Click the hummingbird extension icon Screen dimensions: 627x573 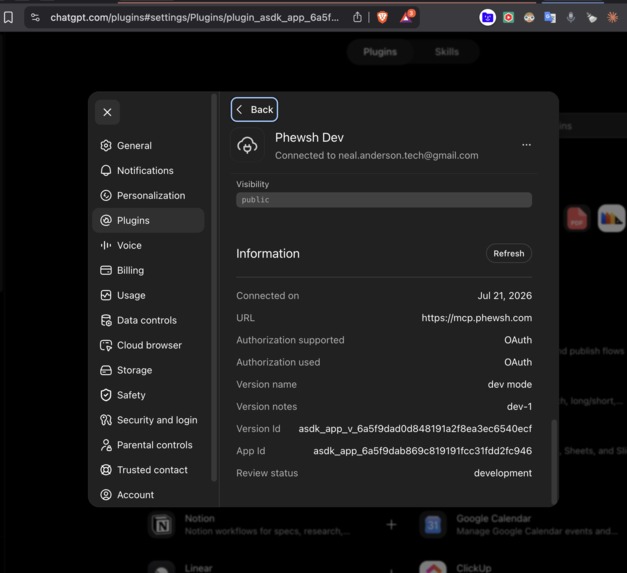591,17
